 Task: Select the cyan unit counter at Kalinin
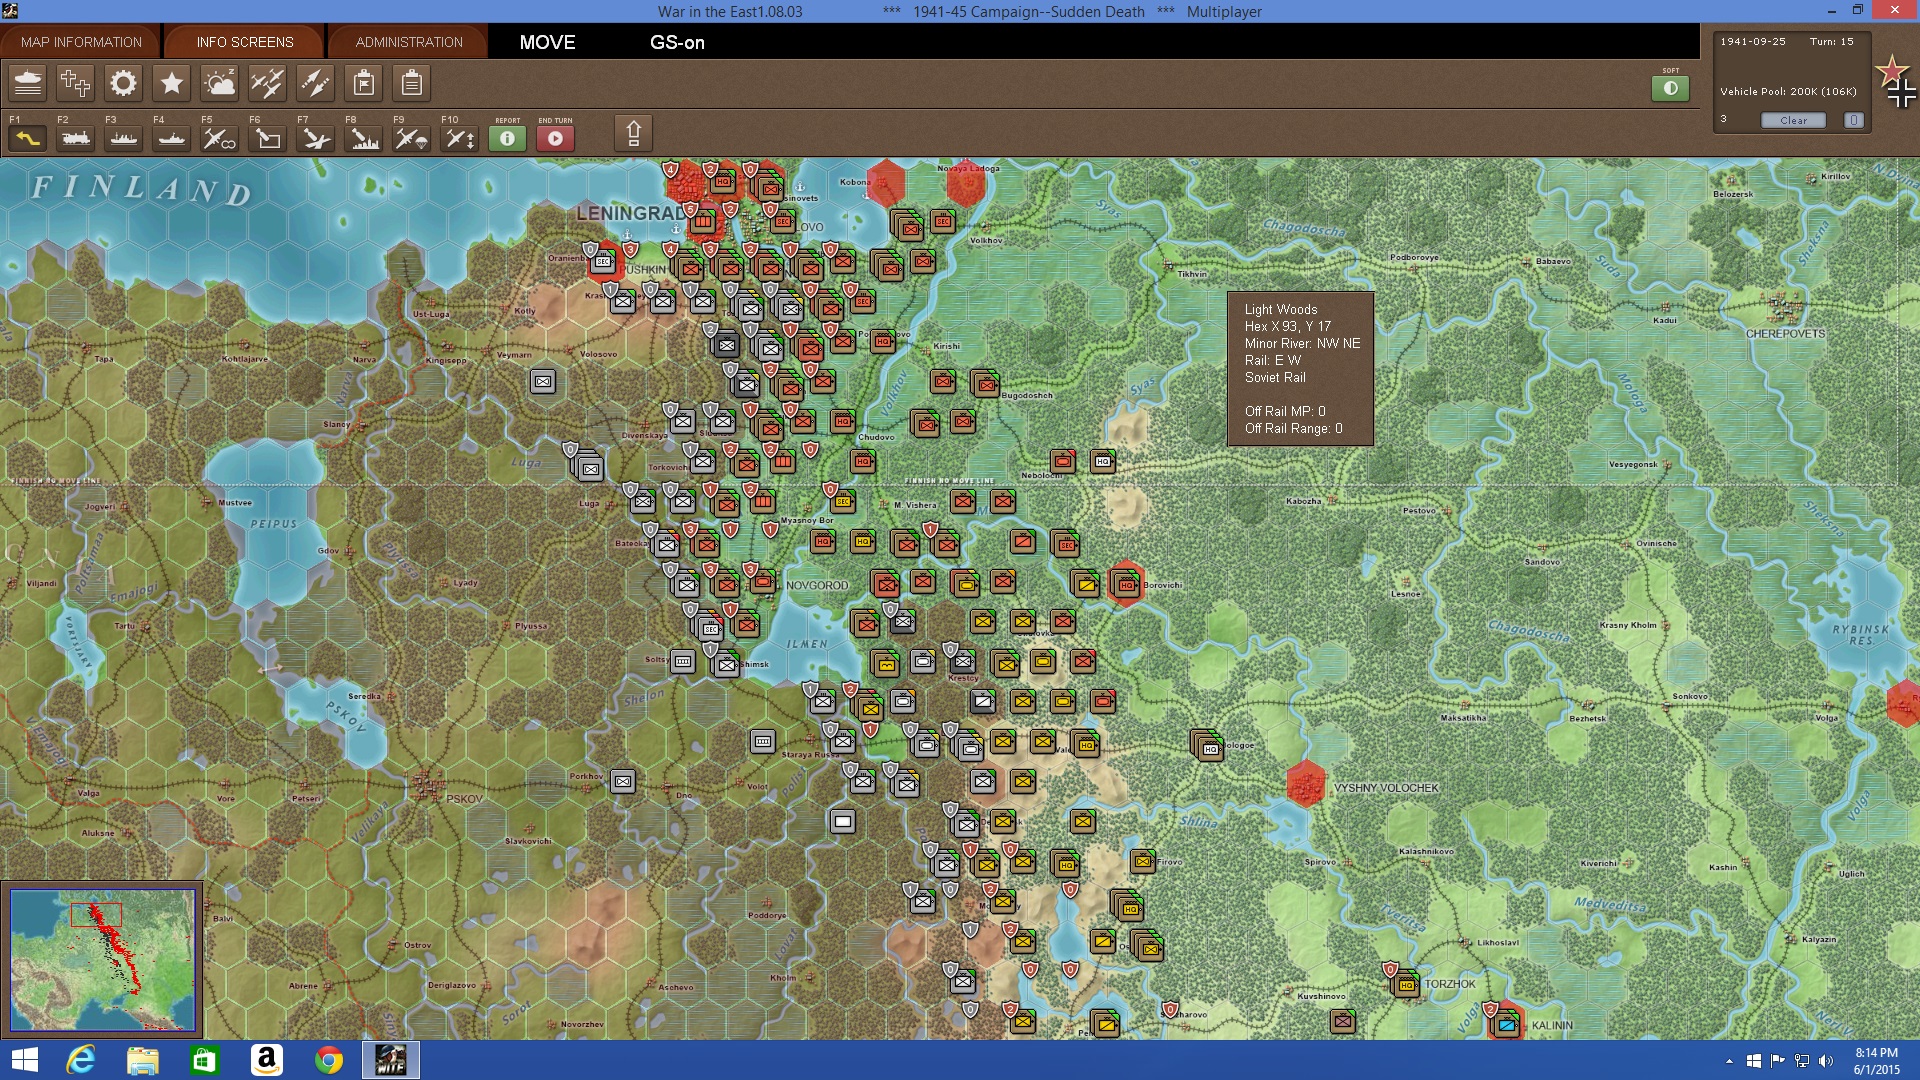(x=1506, y=1023)
